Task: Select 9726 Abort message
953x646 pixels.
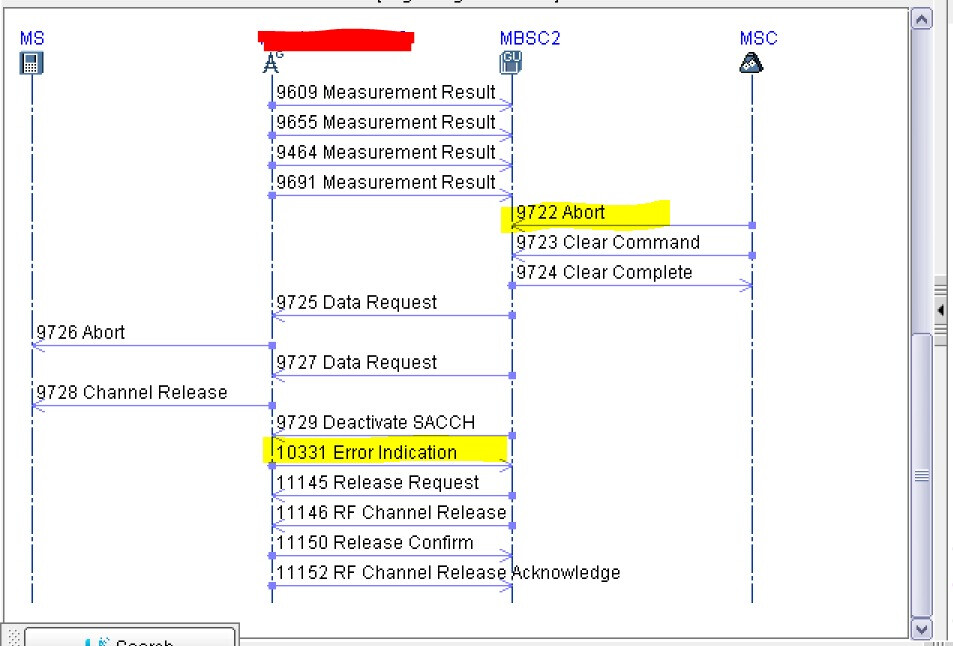Action: 81,332
